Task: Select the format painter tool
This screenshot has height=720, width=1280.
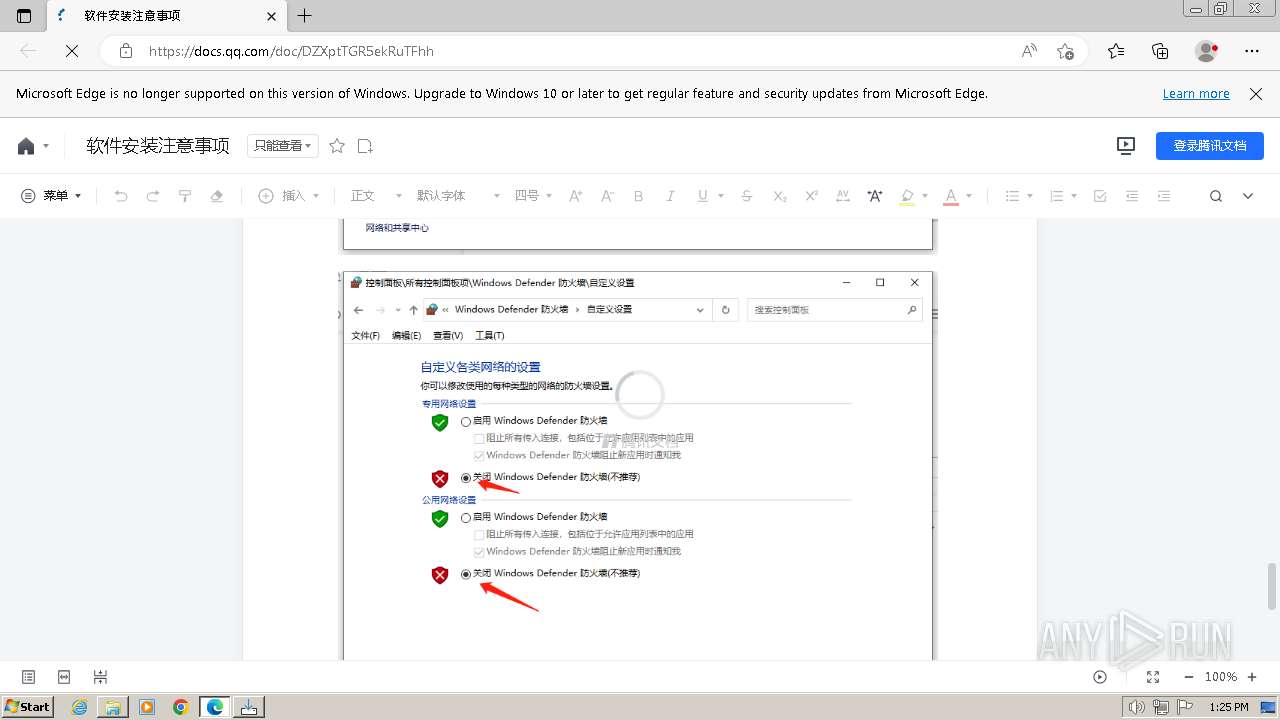Action: click(x=185, y=196)
